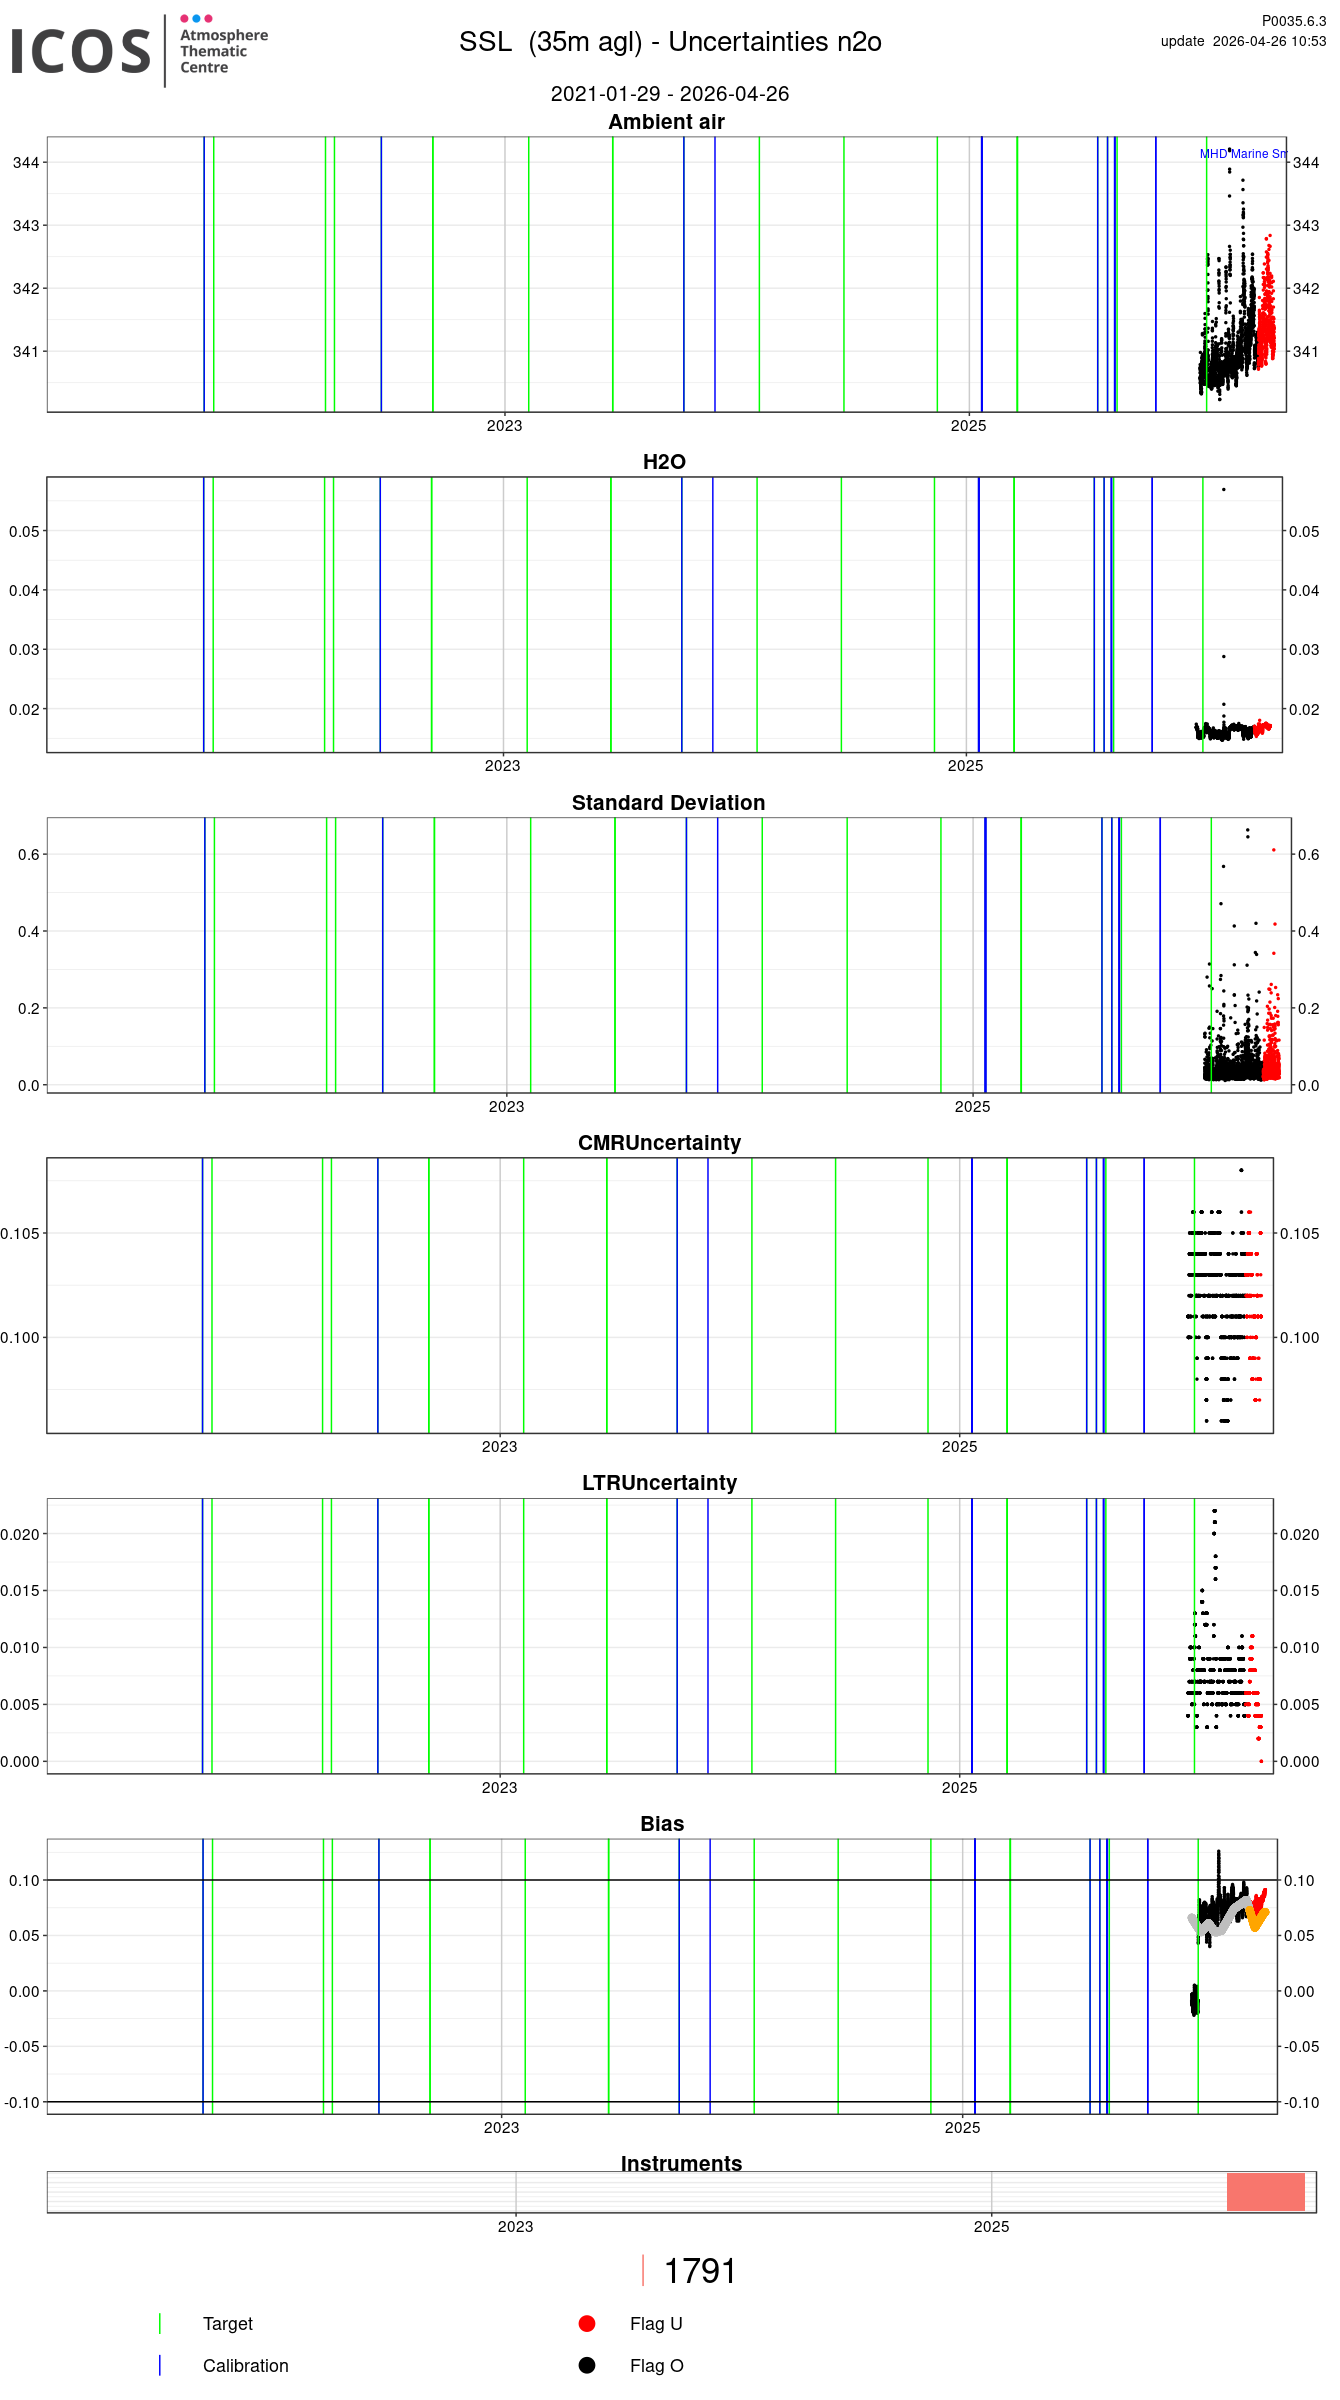Click the update timestamp in top right

1243,41
